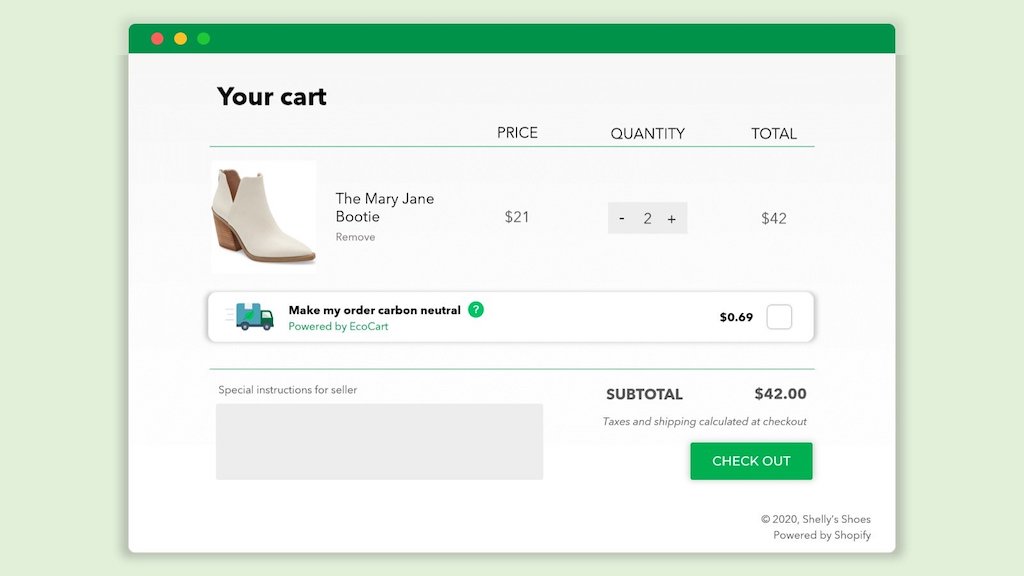This screenshot has width=1024, height=576.
Task: Remove The Mary Jane Bootie from cart
Action: [355, 237]
